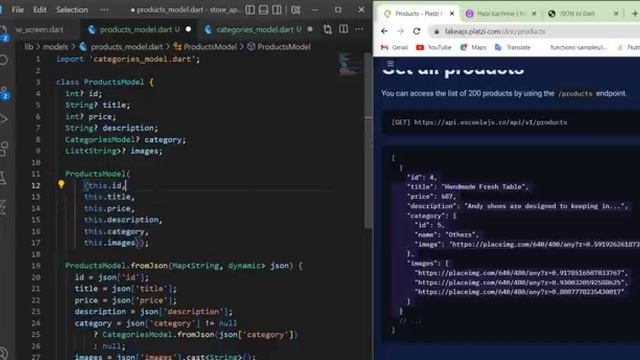
Task: Switch to JSON to Dart Chrome tab
Action: tap(584, 13)
